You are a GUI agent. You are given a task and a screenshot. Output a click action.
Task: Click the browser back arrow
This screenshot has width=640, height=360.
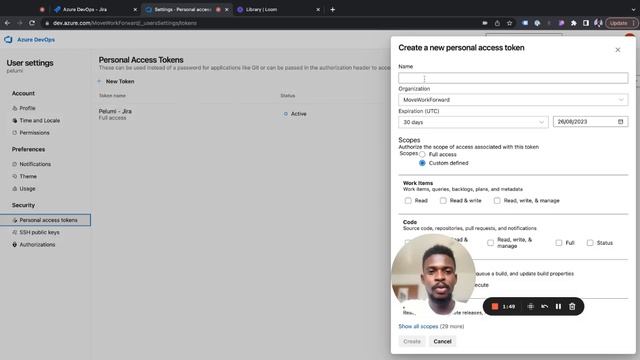[7, 23]
